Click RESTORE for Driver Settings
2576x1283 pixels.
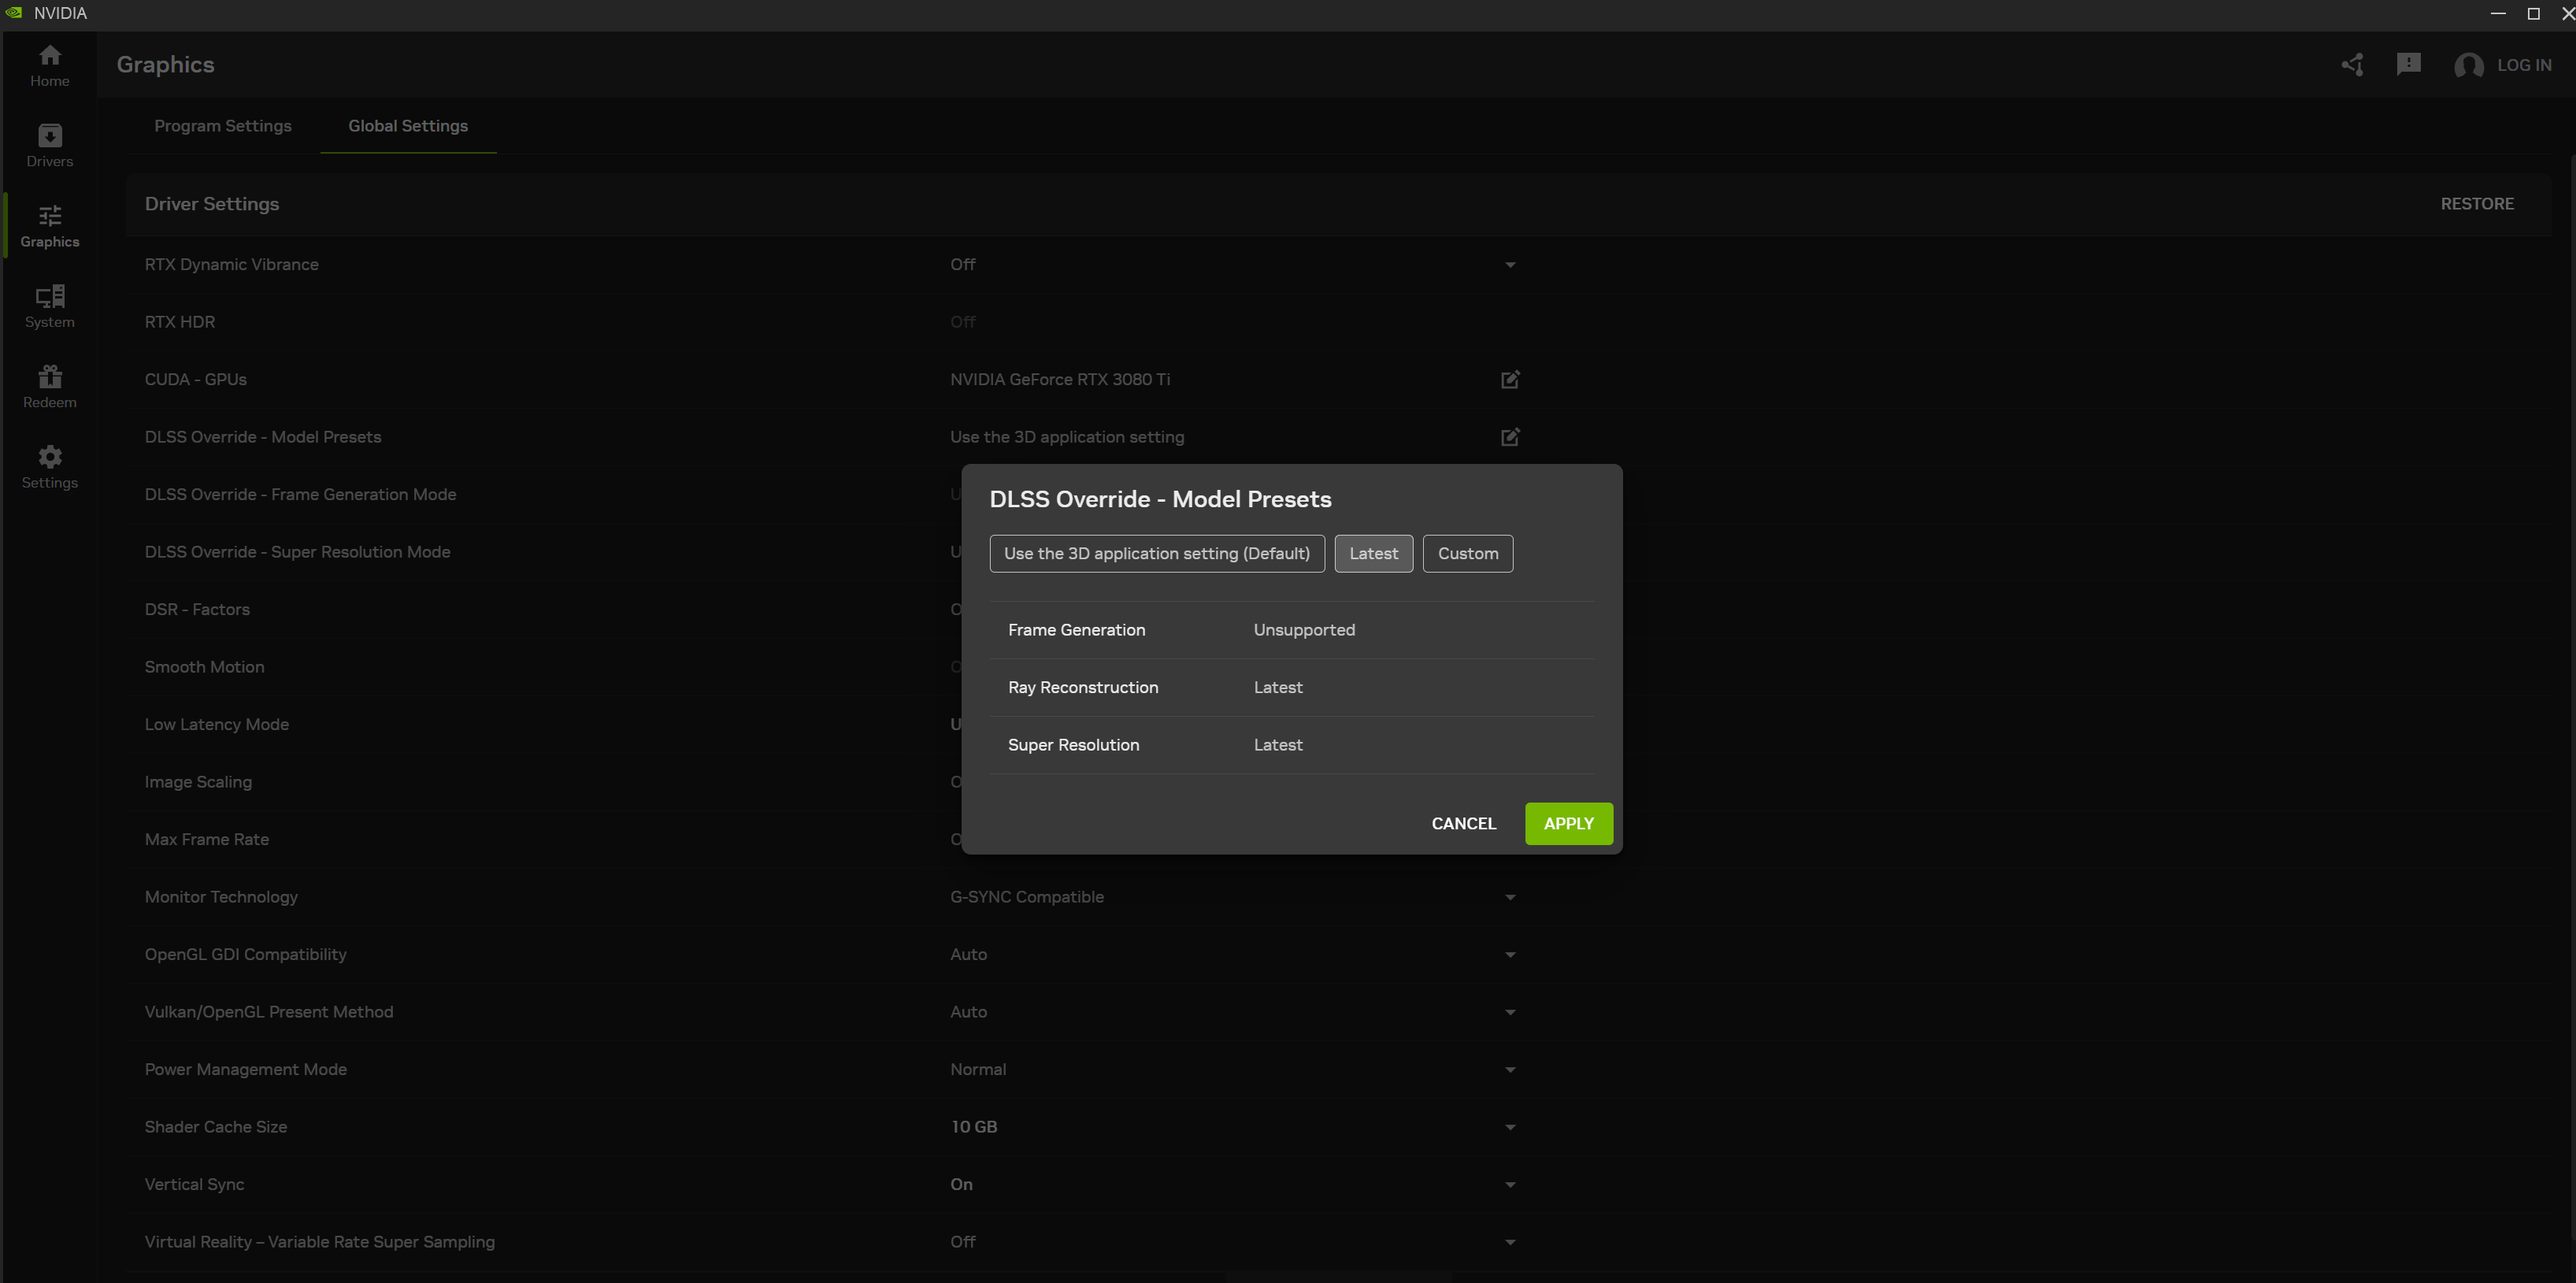tap(2476, 204)
